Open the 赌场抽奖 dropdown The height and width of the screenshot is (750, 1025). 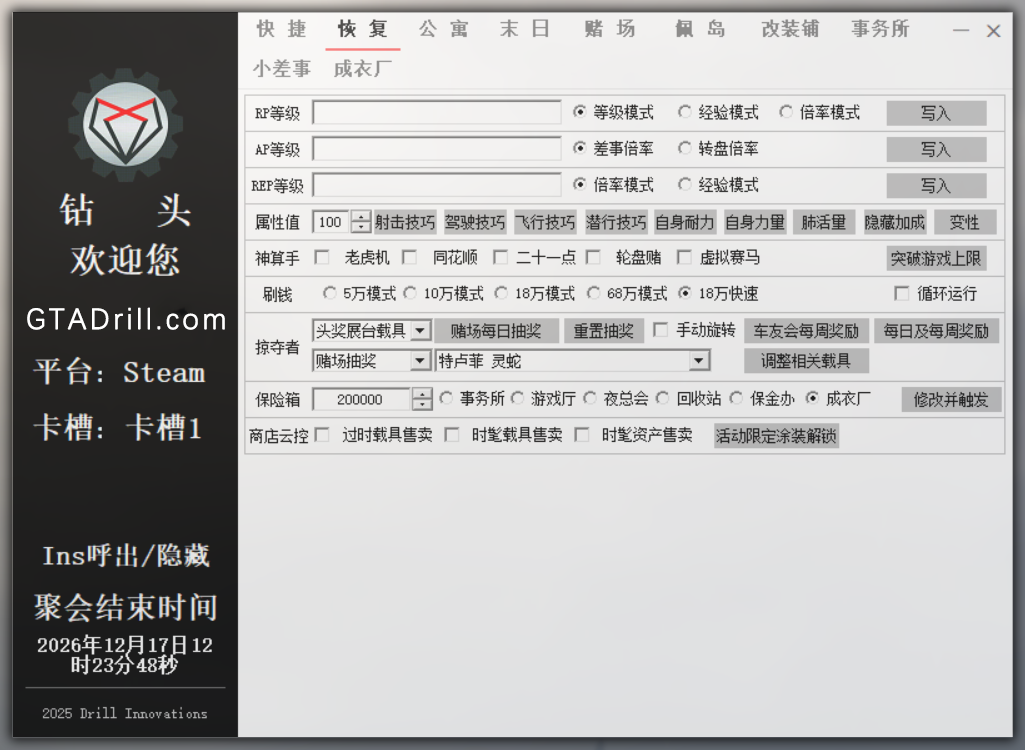[x=371, y=360]
